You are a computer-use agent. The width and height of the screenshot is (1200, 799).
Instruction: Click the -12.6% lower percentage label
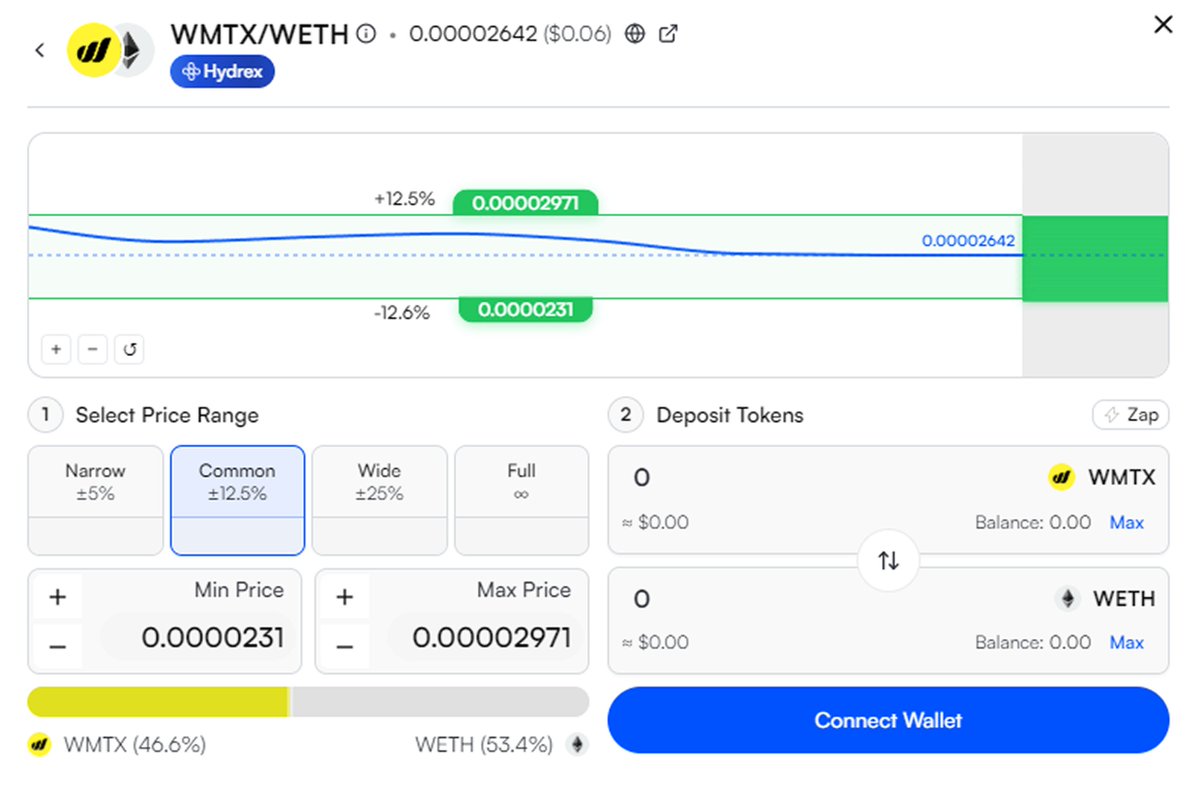coord(402,313)
